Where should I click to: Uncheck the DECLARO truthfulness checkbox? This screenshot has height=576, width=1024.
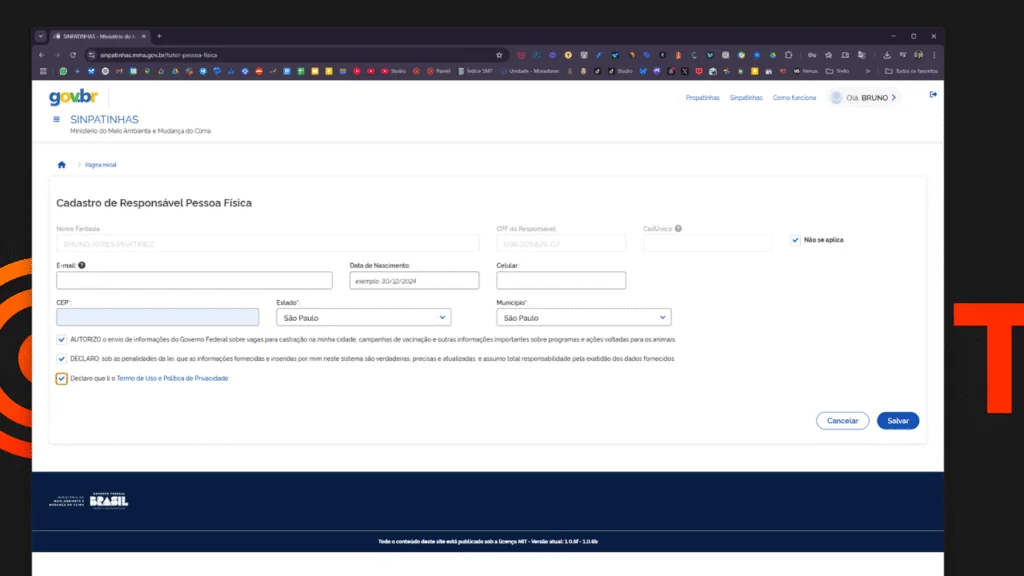[x=61, y=358]
